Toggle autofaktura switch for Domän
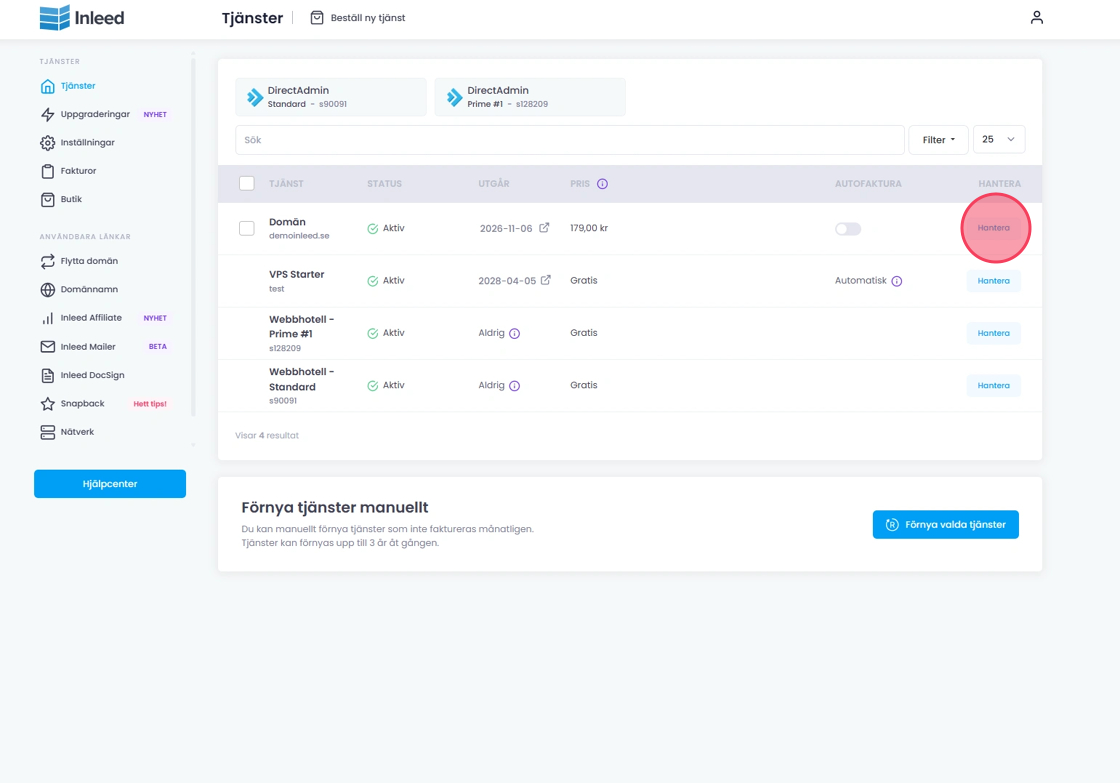The image size is (1120, 783). 847,229
